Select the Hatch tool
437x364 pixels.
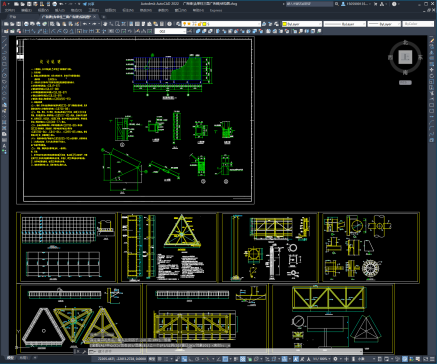(4, 122)
